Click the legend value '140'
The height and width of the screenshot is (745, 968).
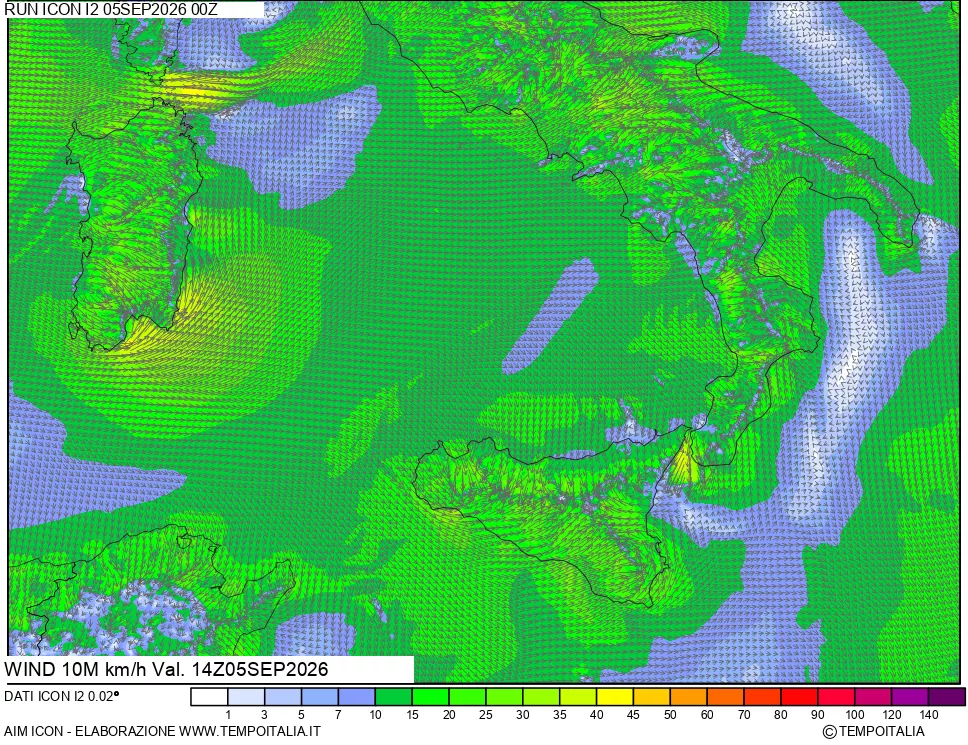(x=928, y=715)
